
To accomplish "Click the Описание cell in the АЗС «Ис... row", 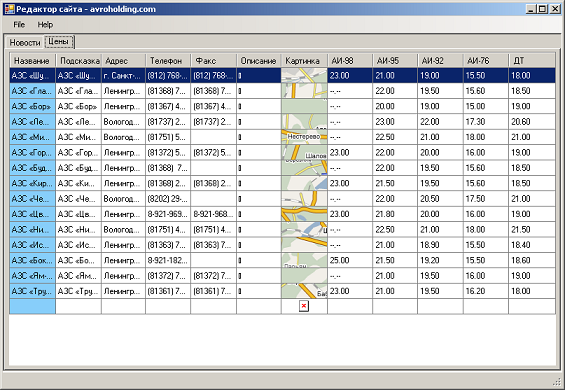I will [x=259, y=245].
